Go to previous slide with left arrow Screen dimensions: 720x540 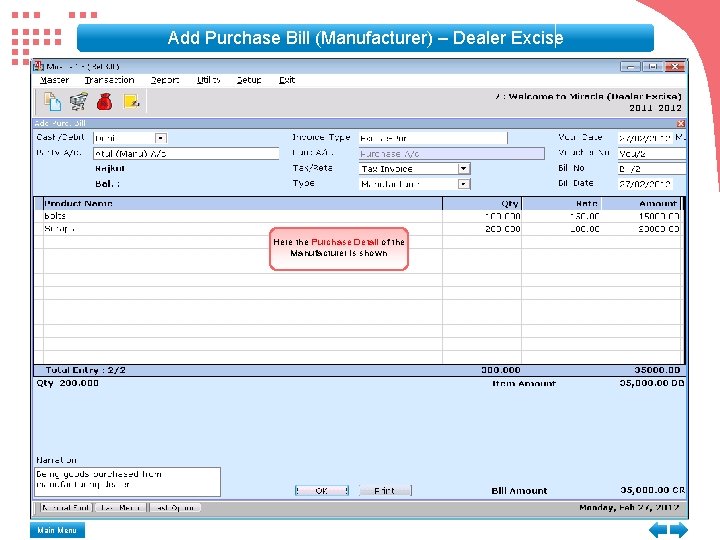(658, 530)
